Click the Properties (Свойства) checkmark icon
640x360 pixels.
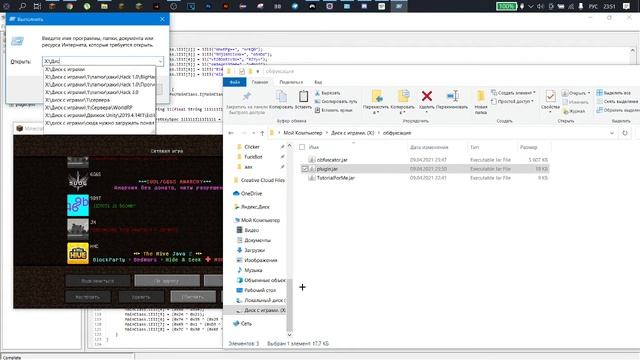[550, 96]
